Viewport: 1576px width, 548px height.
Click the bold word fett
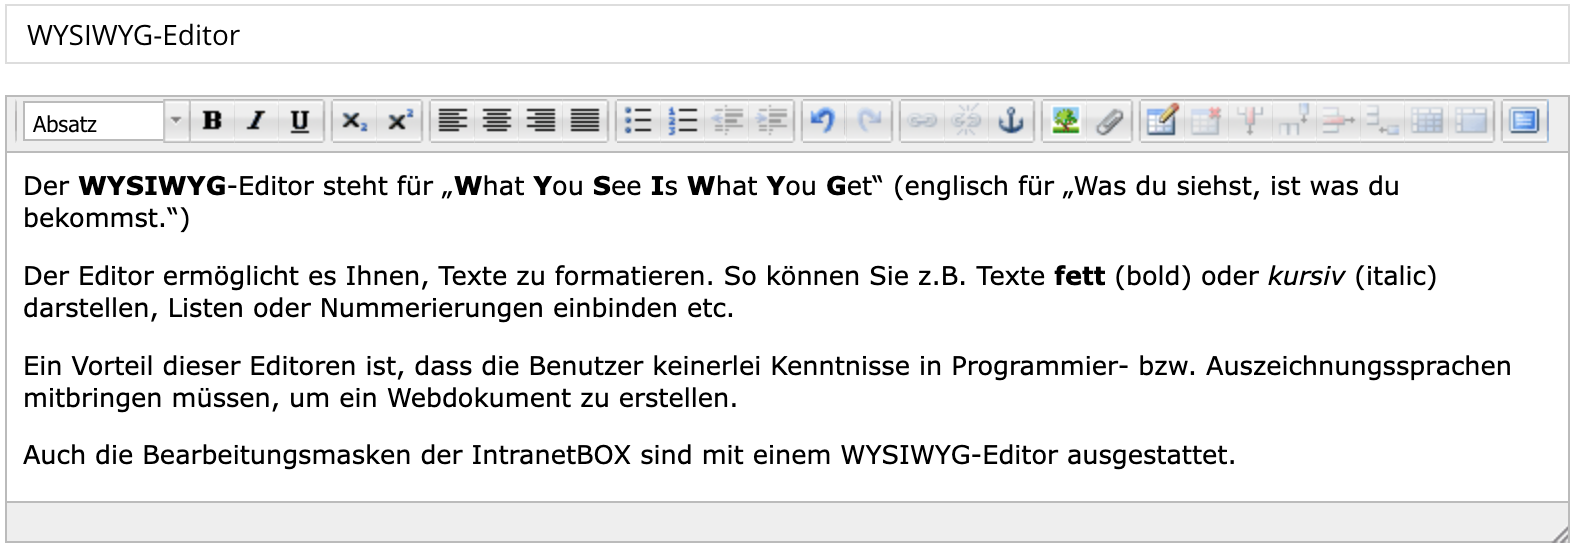[1079, 276]
